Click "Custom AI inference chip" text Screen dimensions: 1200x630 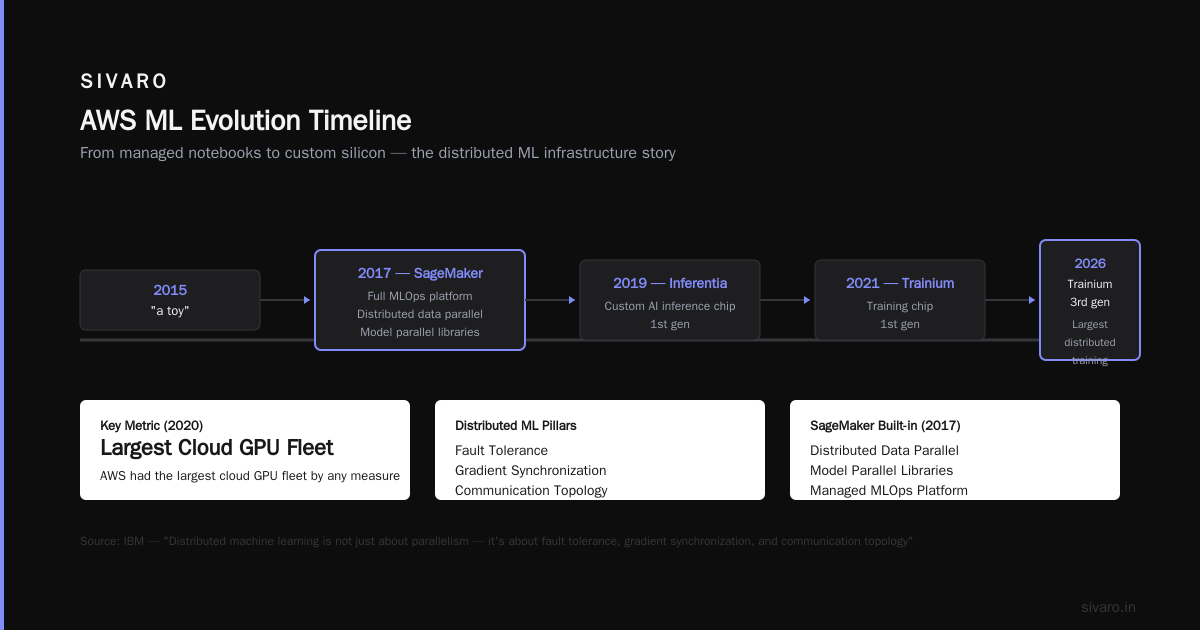pos(670,306)
